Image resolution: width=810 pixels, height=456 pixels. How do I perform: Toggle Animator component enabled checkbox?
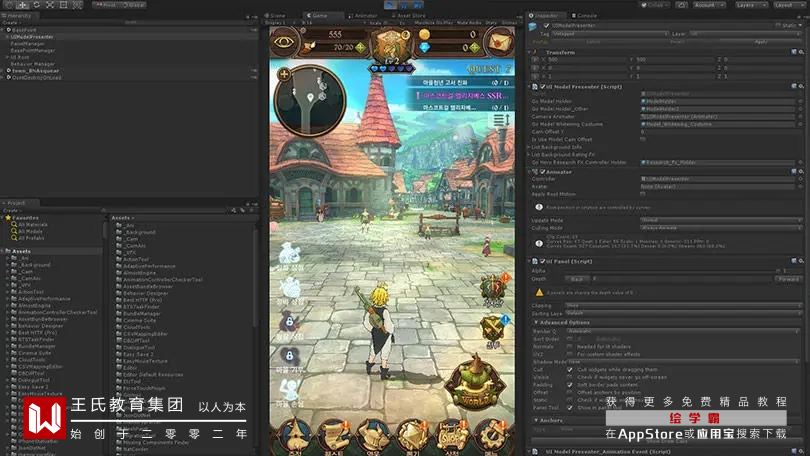tap(542, 172)
